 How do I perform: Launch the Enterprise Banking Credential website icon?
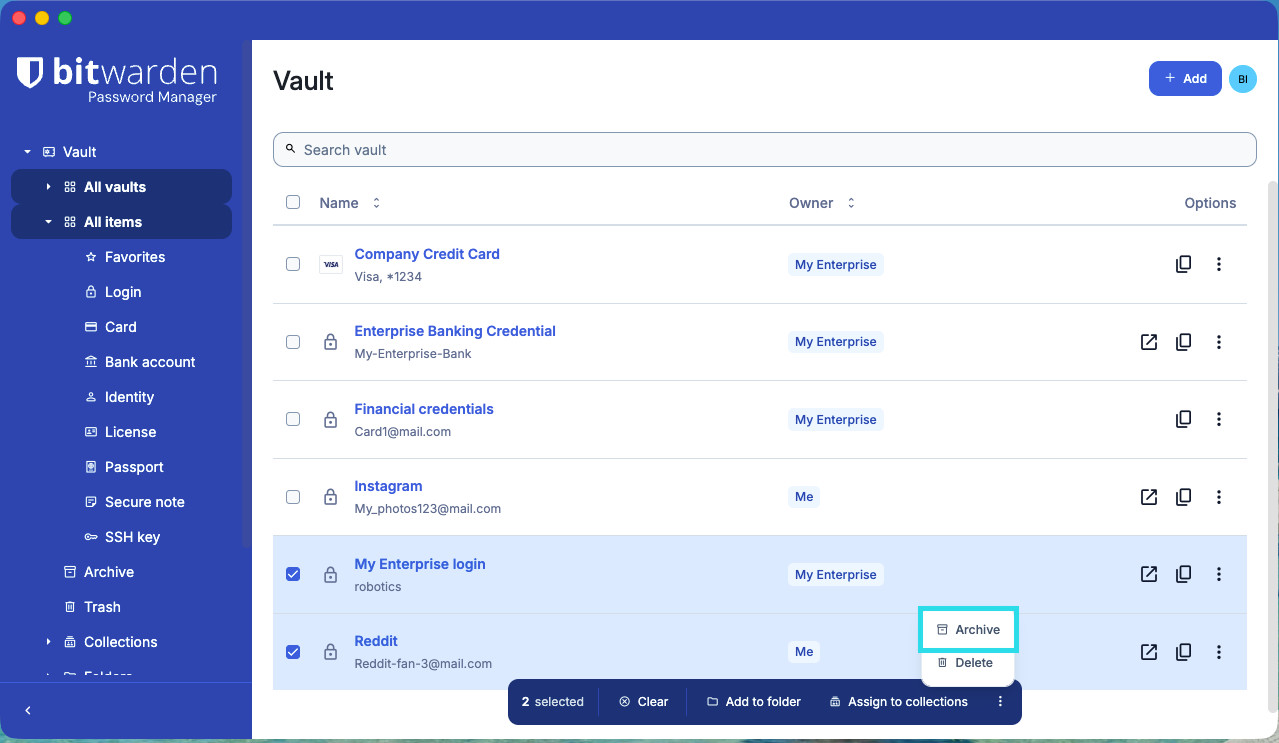[x=1149, y=342]
